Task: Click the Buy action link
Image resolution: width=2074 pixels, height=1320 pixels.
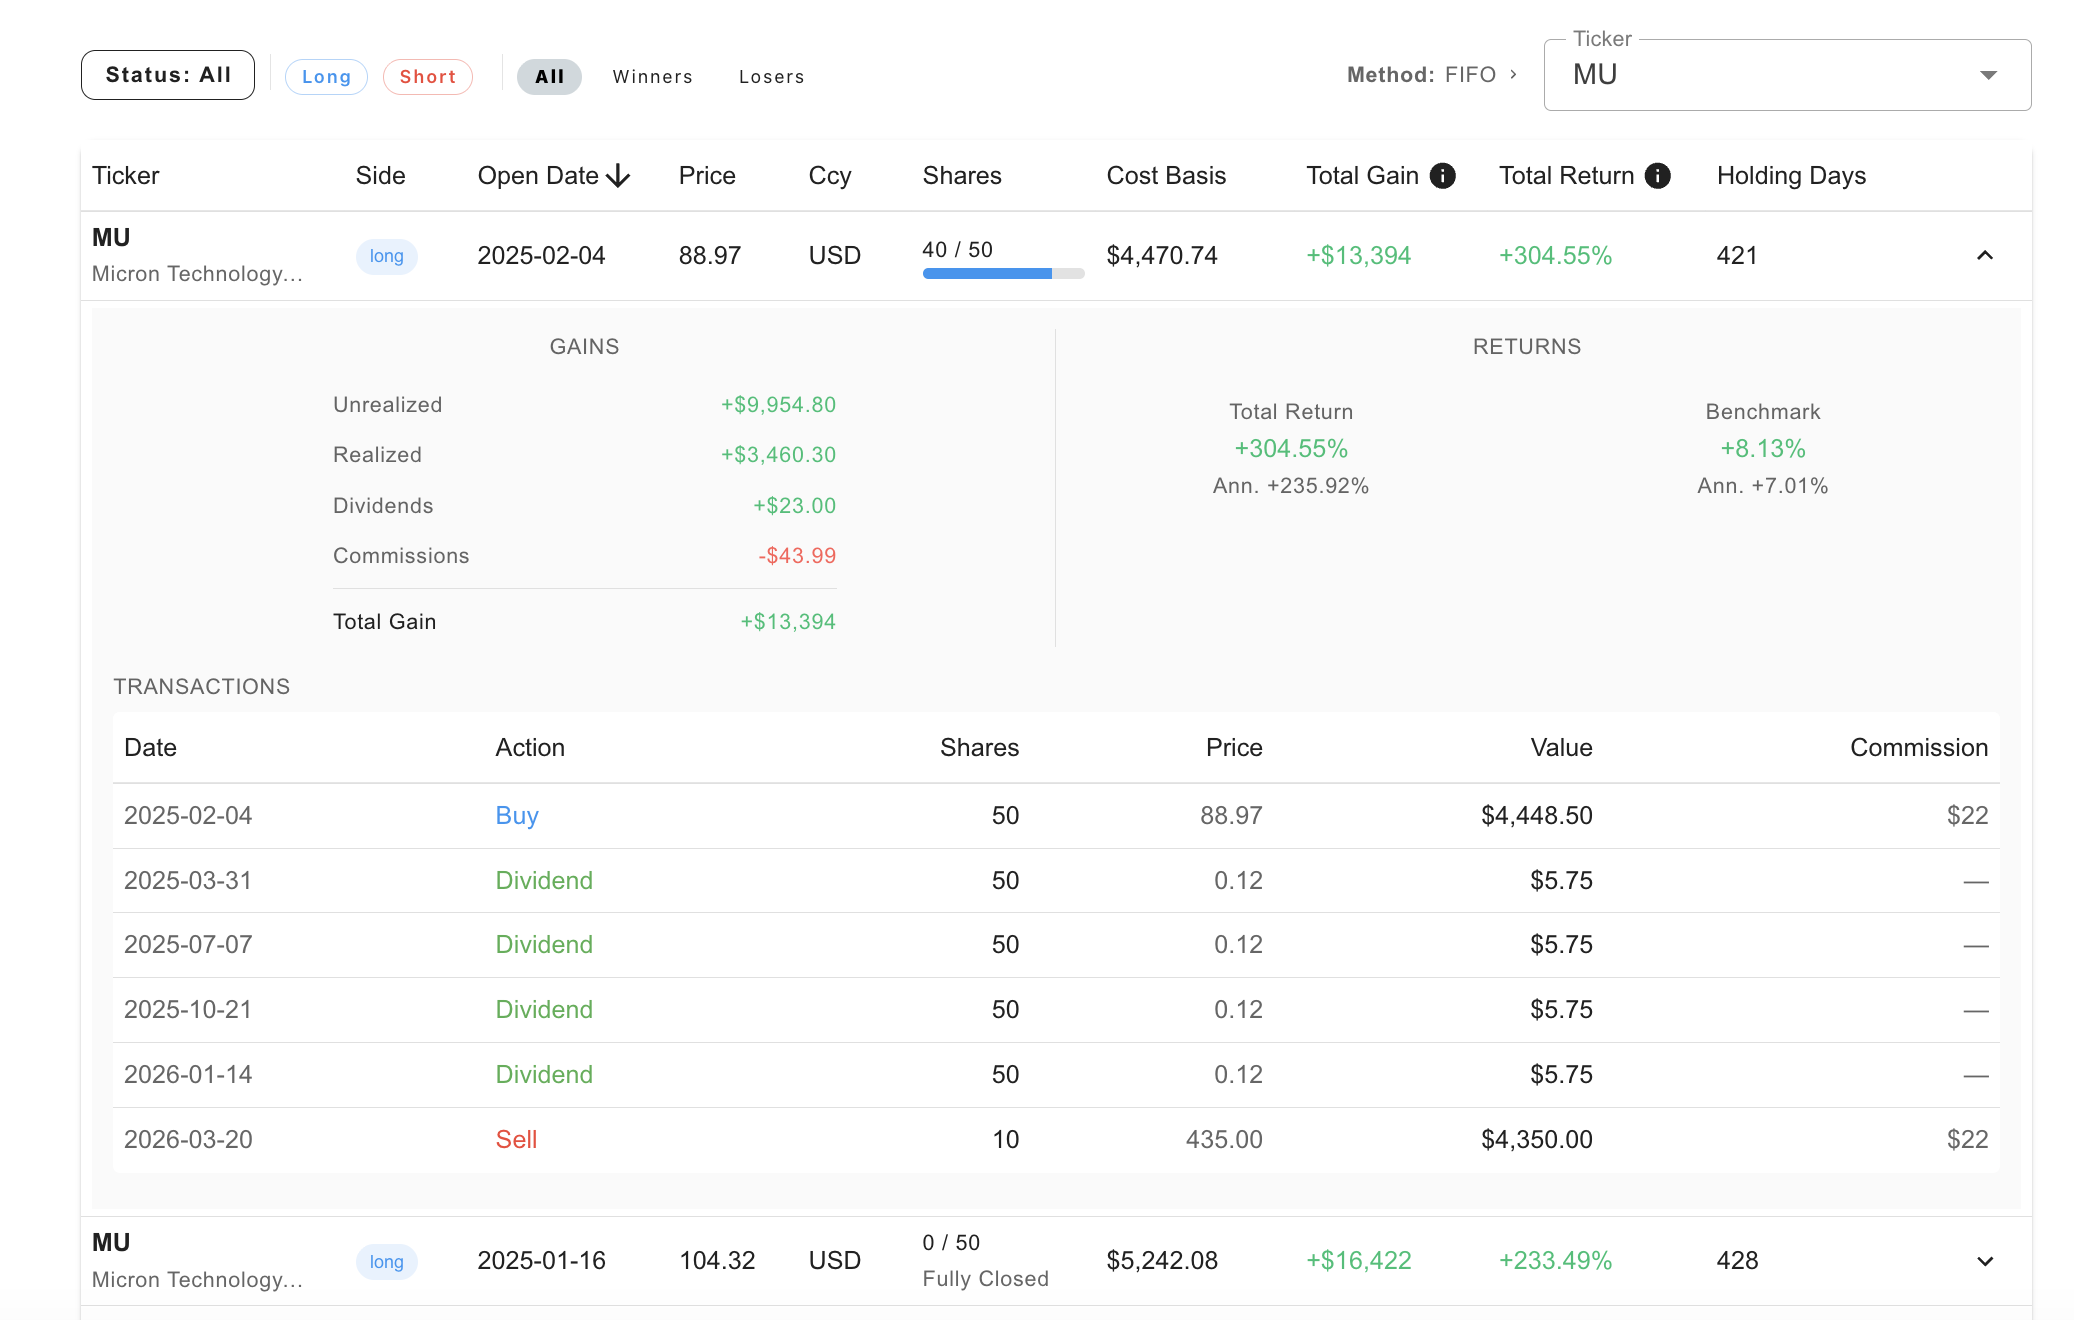Action: pos(516,816)
